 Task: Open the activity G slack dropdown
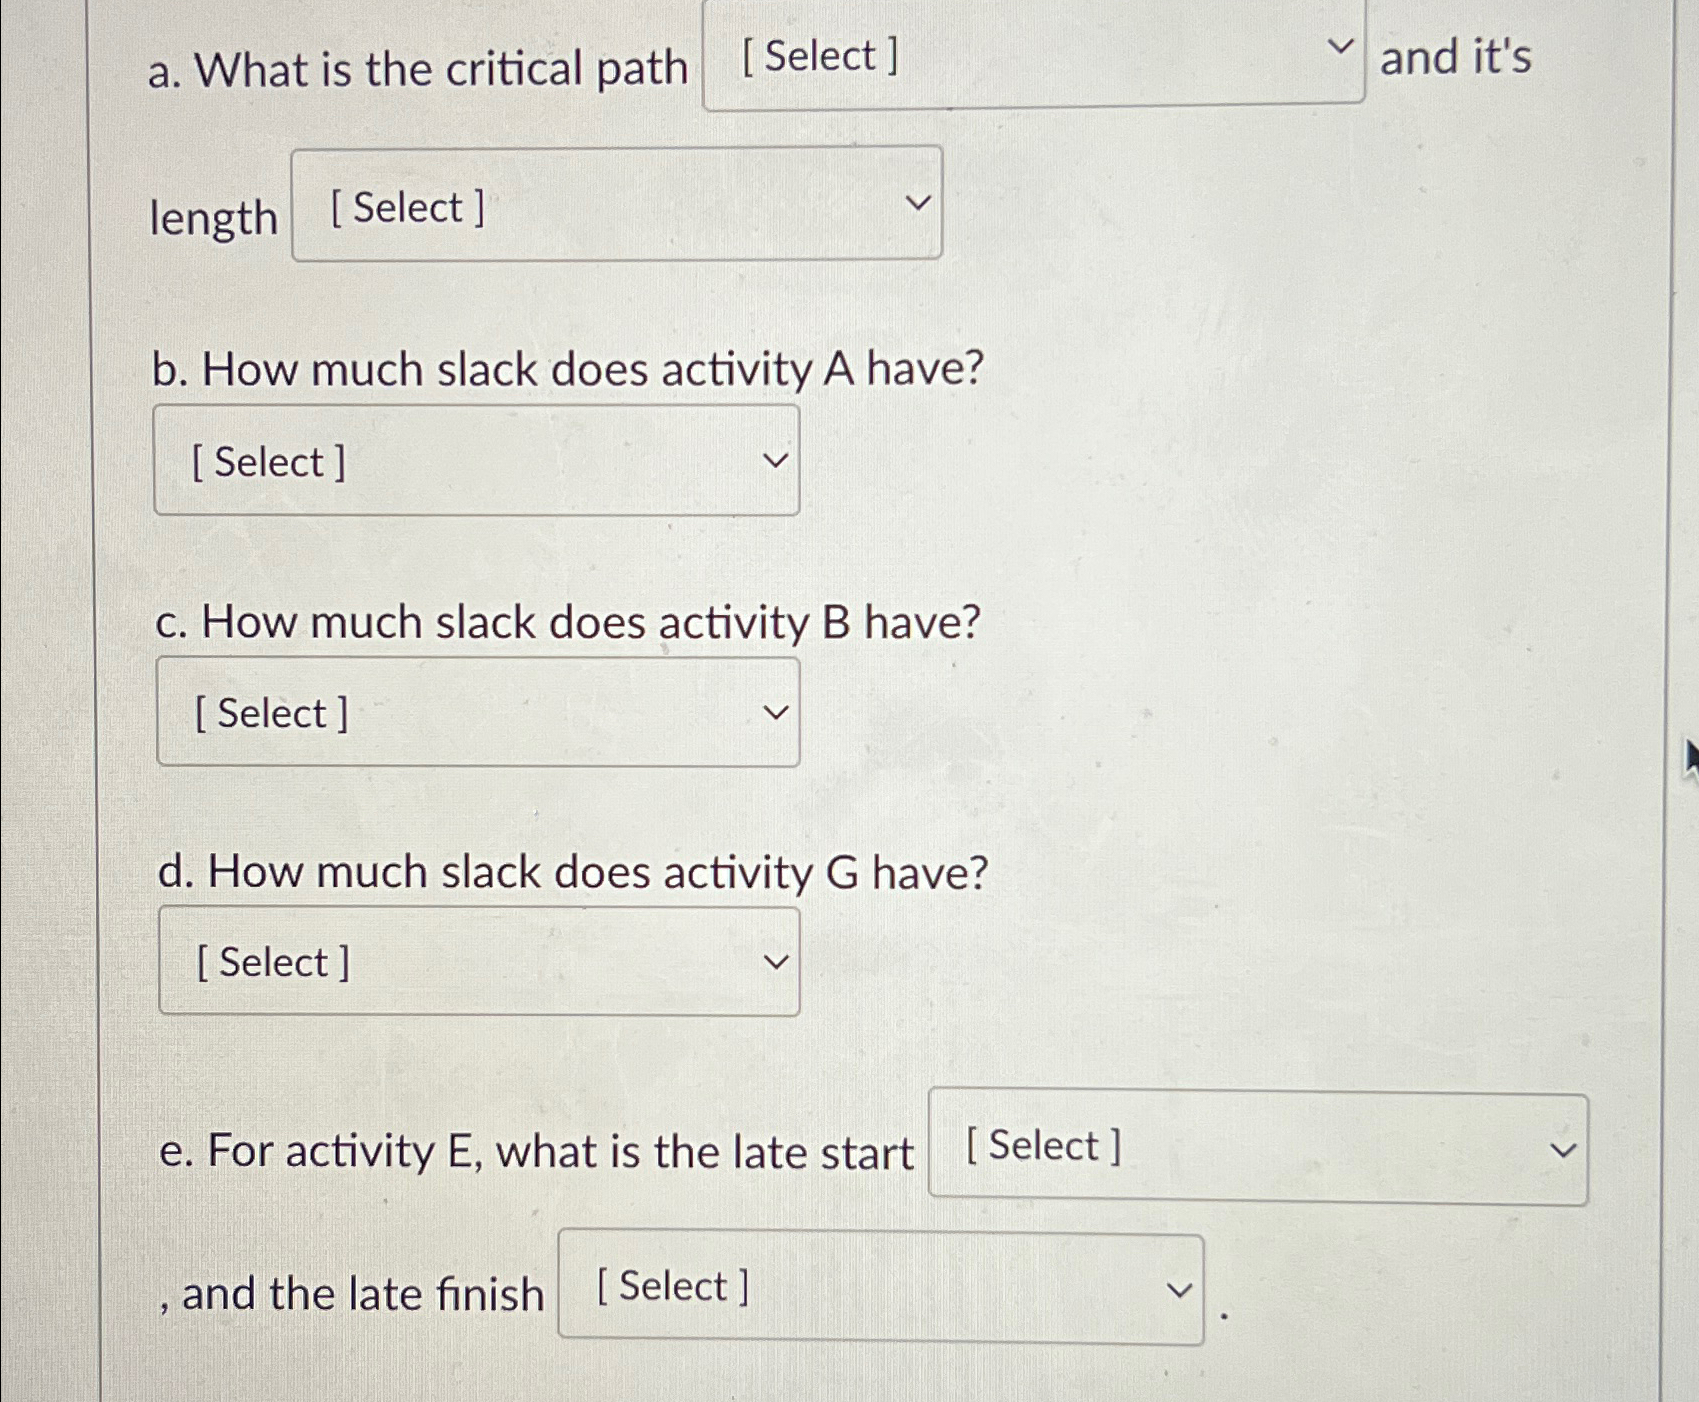477,961
